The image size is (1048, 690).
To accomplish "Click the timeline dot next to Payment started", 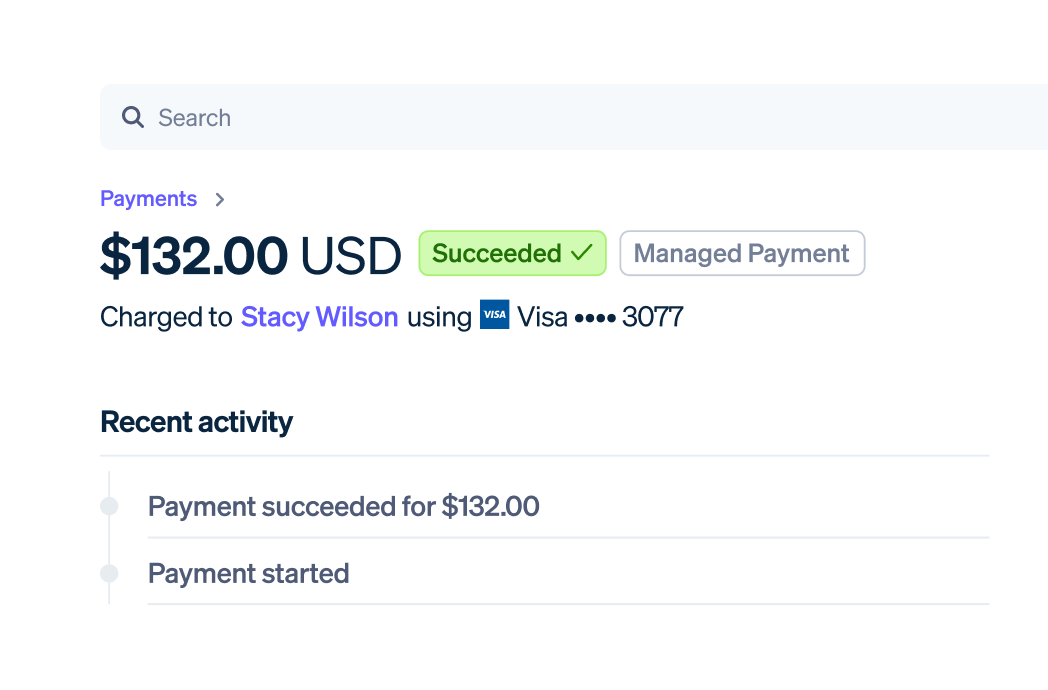I will 109,573.
